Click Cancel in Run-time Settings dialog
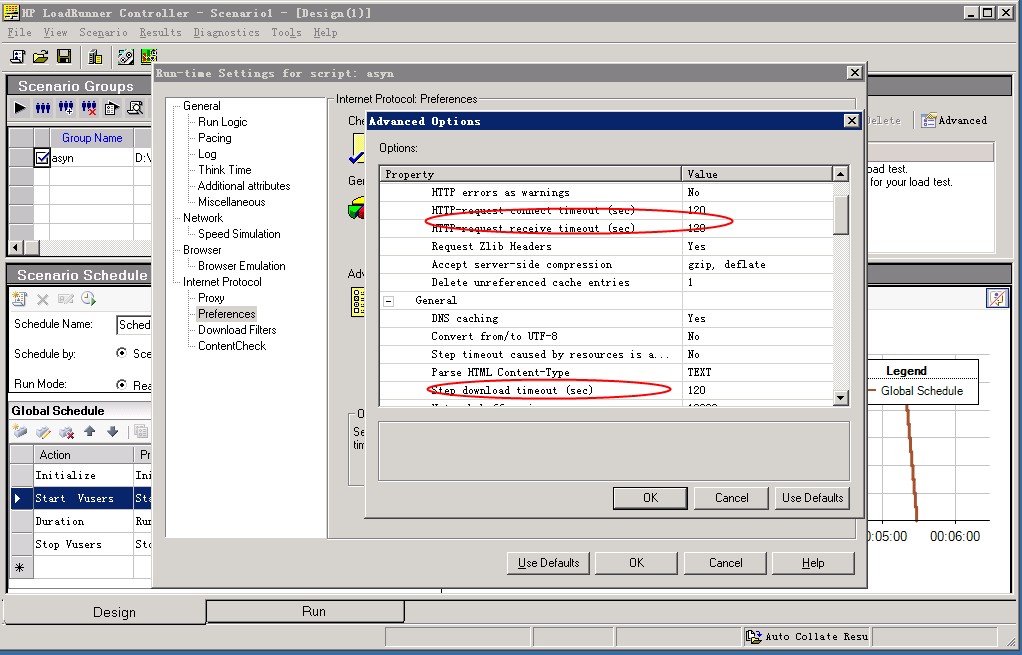This screenshot has width=1022, height=655. (725, 563)
